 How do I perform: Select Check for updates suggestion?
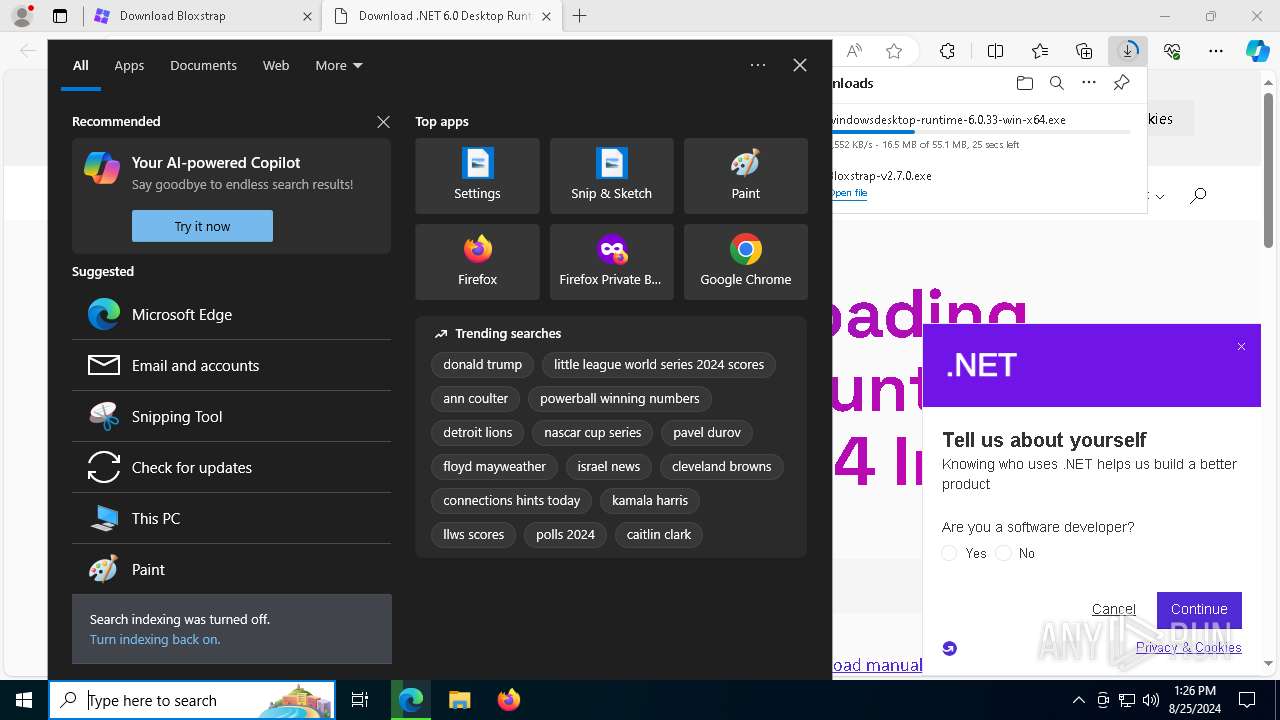[x=231, y=467]
